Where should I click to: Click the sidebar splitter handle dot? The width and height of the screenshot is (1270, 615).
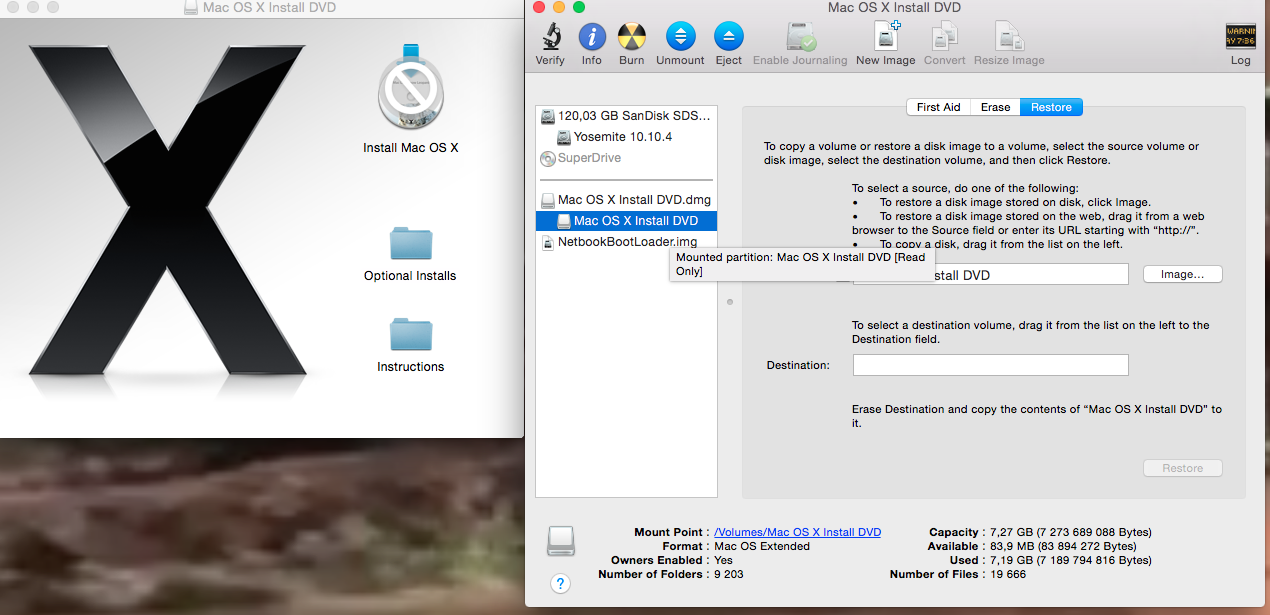(729, 301)
